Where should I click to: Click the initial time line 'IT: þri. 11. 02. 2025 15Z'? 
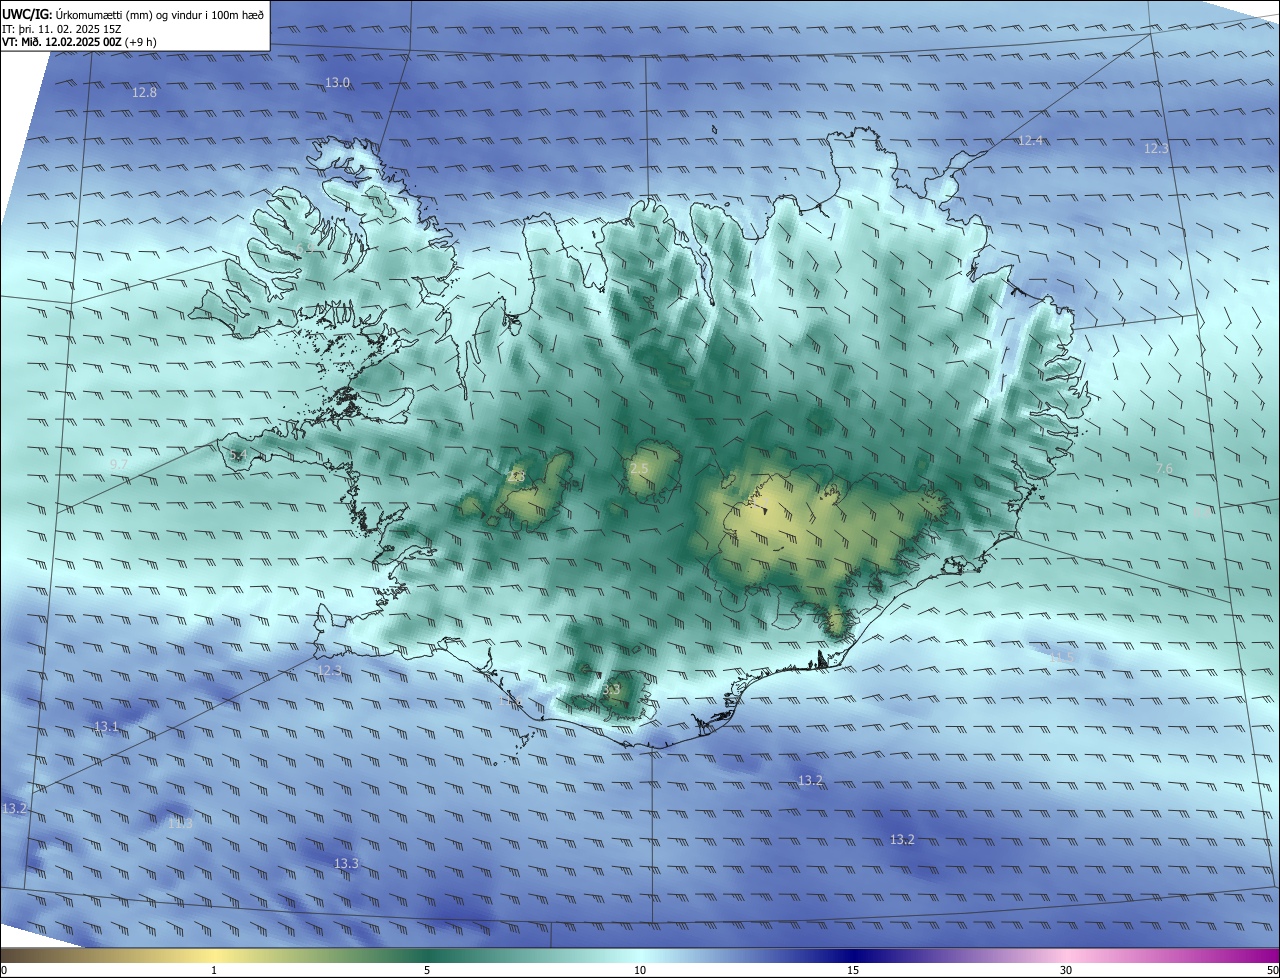[x=62, y=29]
